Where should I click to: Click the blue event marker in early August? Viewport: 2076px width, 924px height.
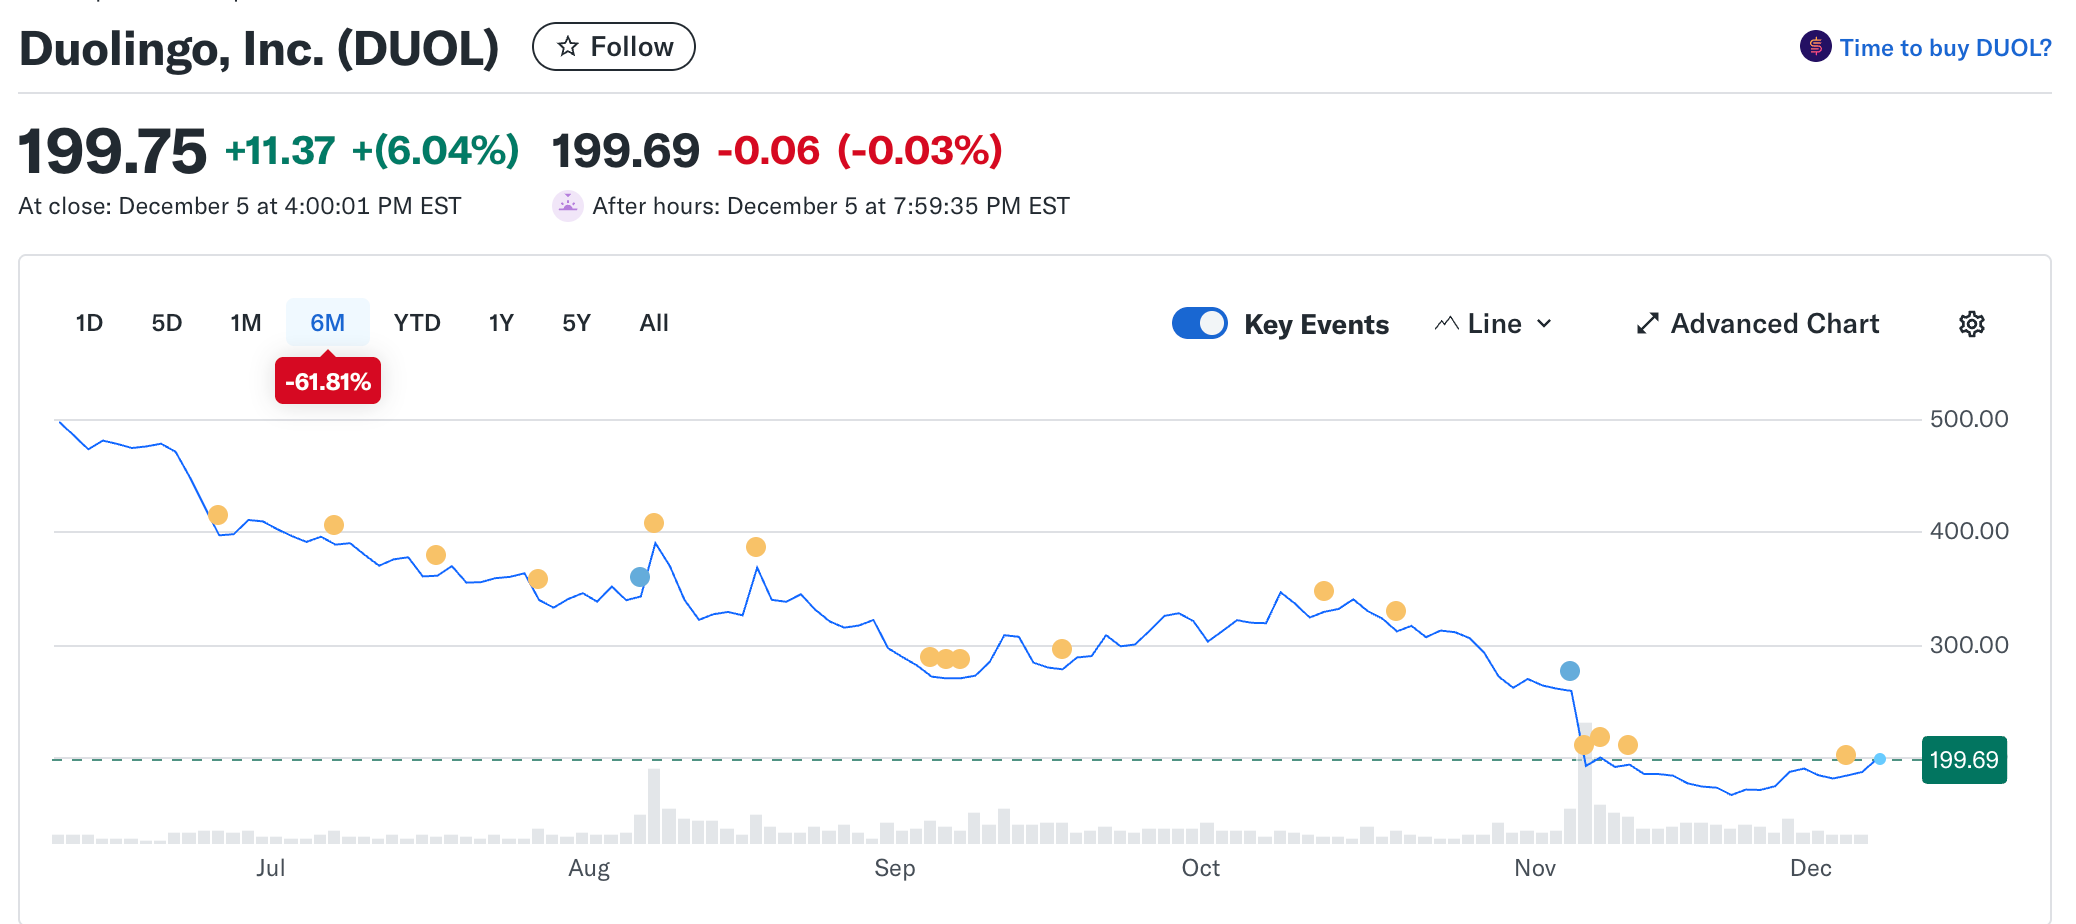pos(640,577)
